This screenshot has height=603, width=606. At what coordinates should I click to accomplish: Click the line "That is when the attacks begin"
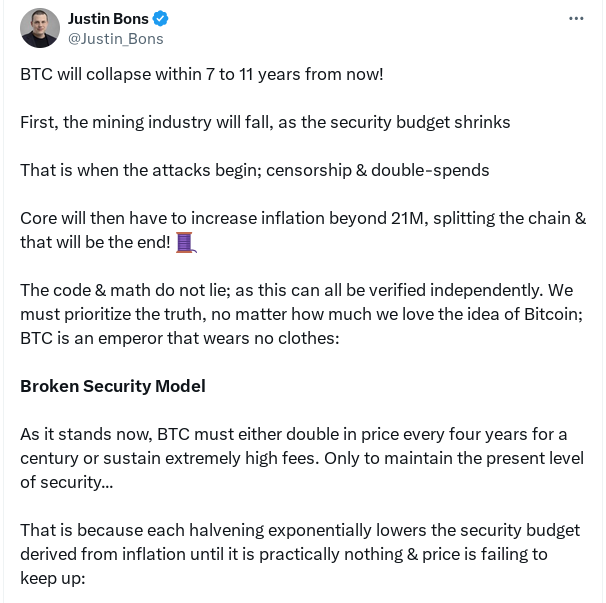[x=254, y=170]
